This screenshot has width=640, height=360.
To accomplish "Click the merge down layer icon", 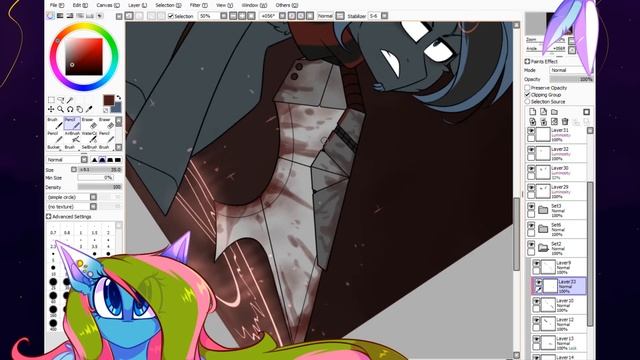I will pos(543,122).
